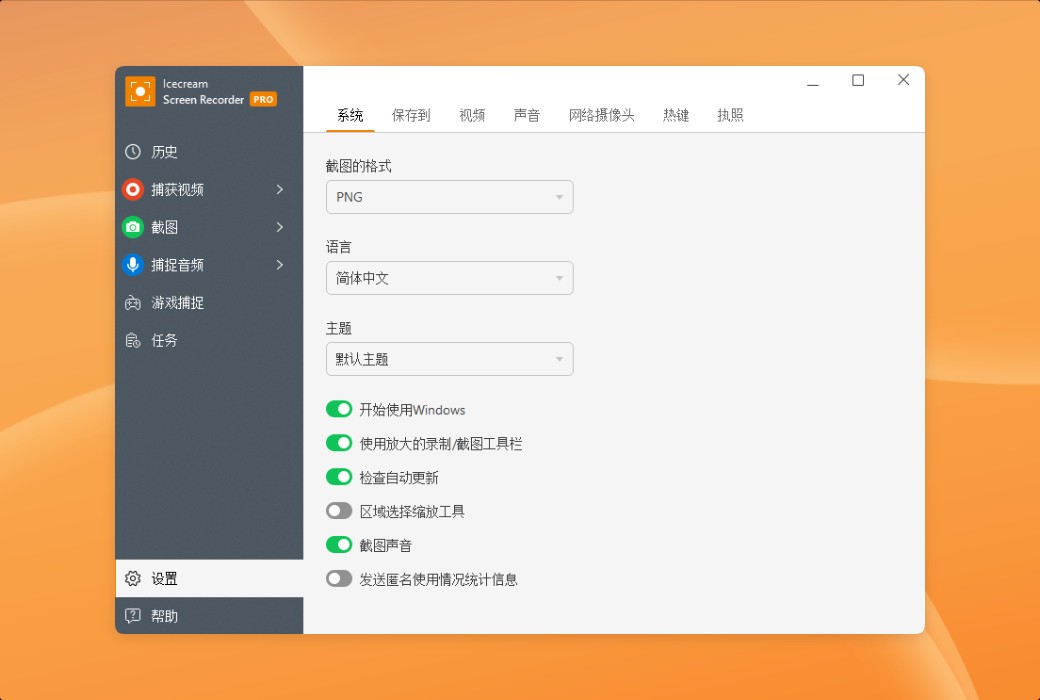
Task: Switch to the 热键 tab
Action: click(x=675, y=115)
